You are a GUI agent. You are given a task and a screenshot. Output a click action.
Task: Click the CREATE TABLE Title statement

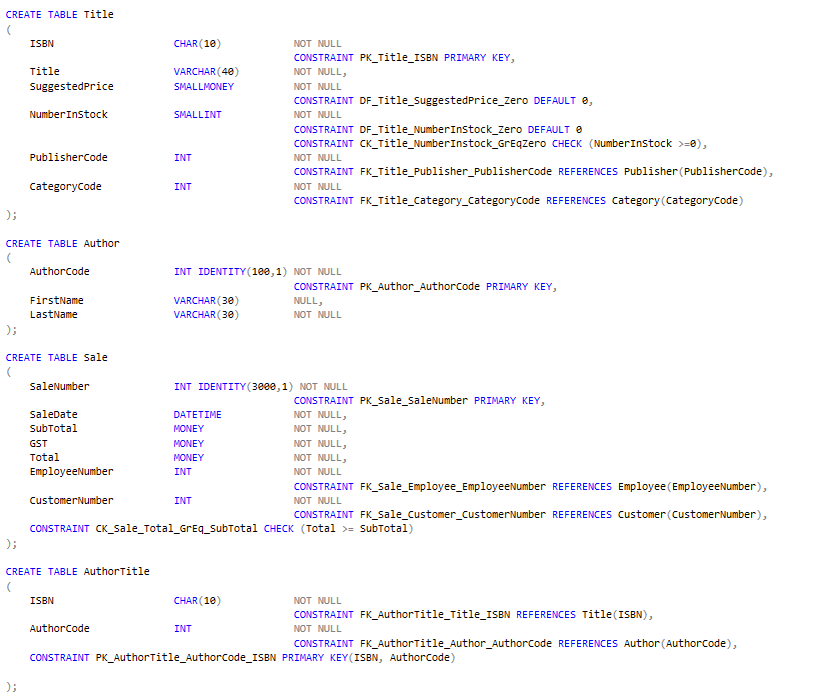(x=60, y=14)
